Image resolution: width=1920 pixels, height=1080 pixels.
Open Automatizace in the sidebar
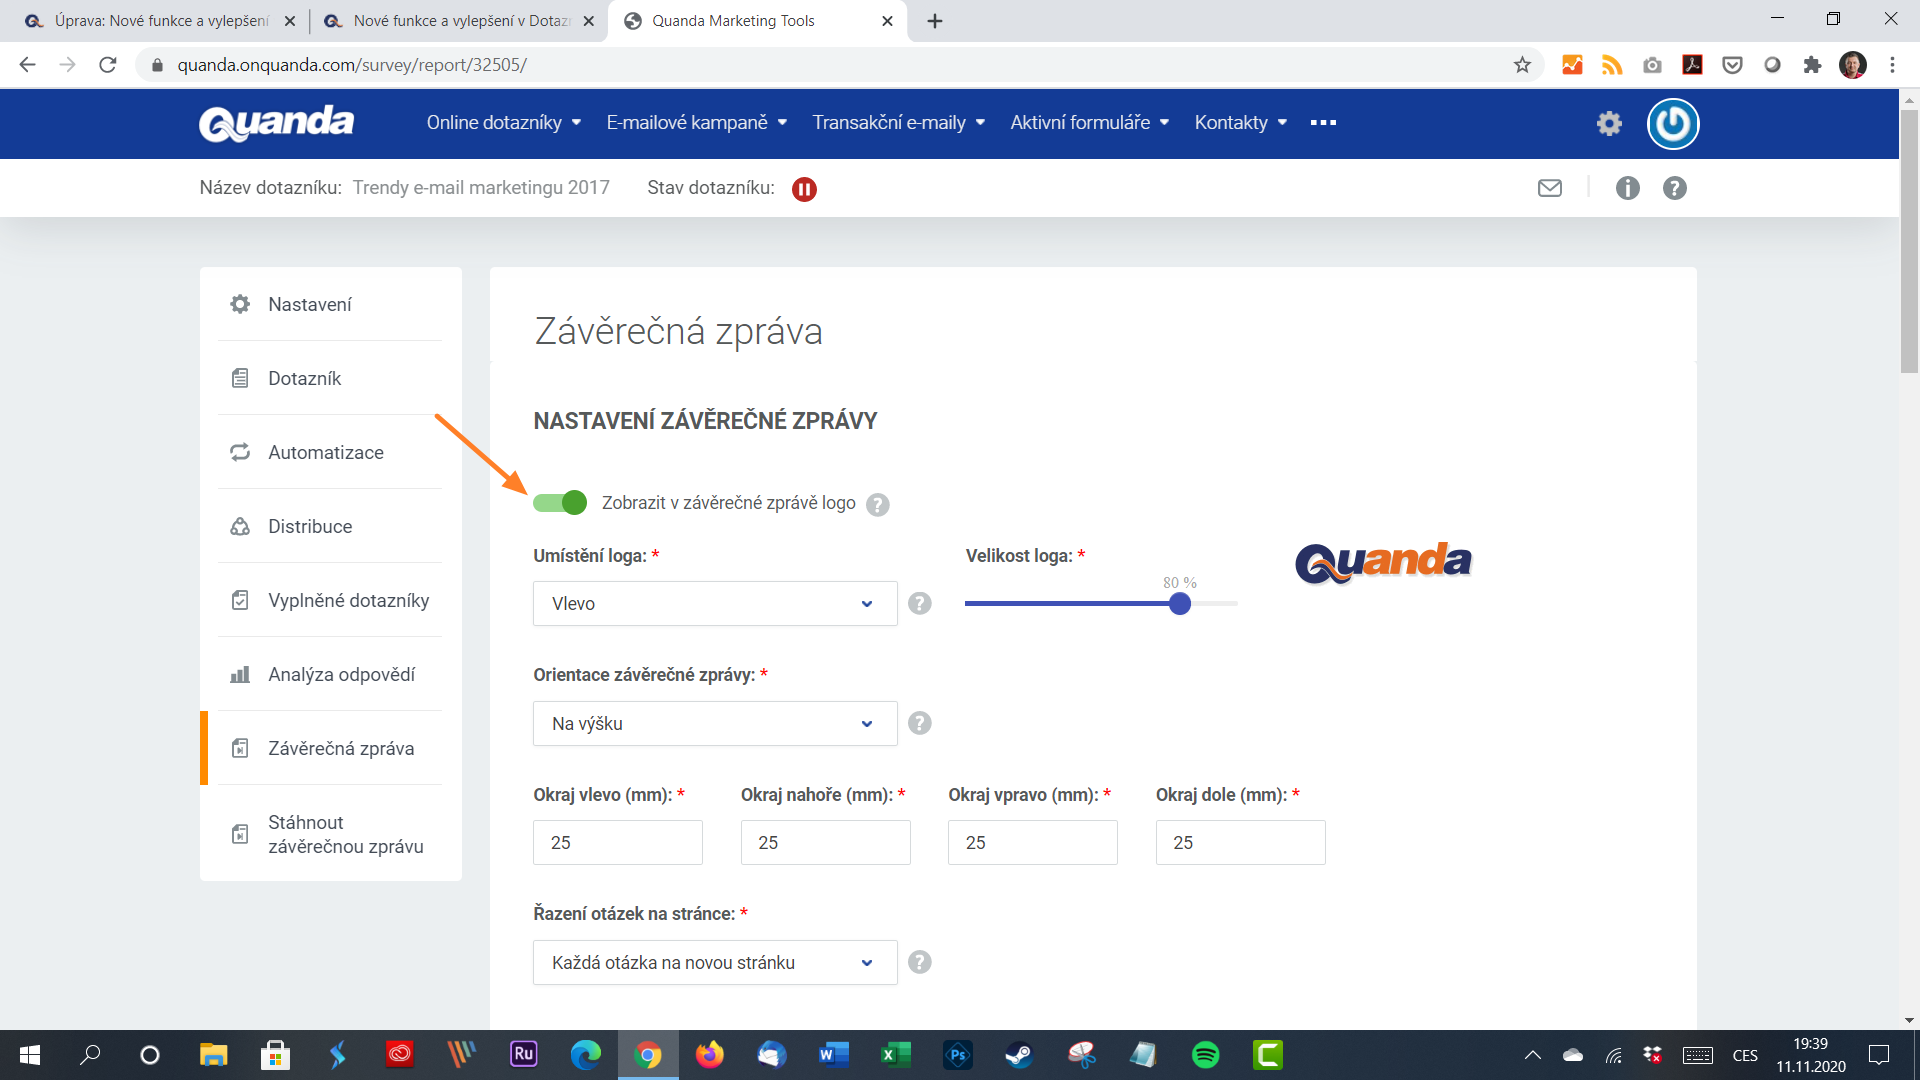point(330,452)
